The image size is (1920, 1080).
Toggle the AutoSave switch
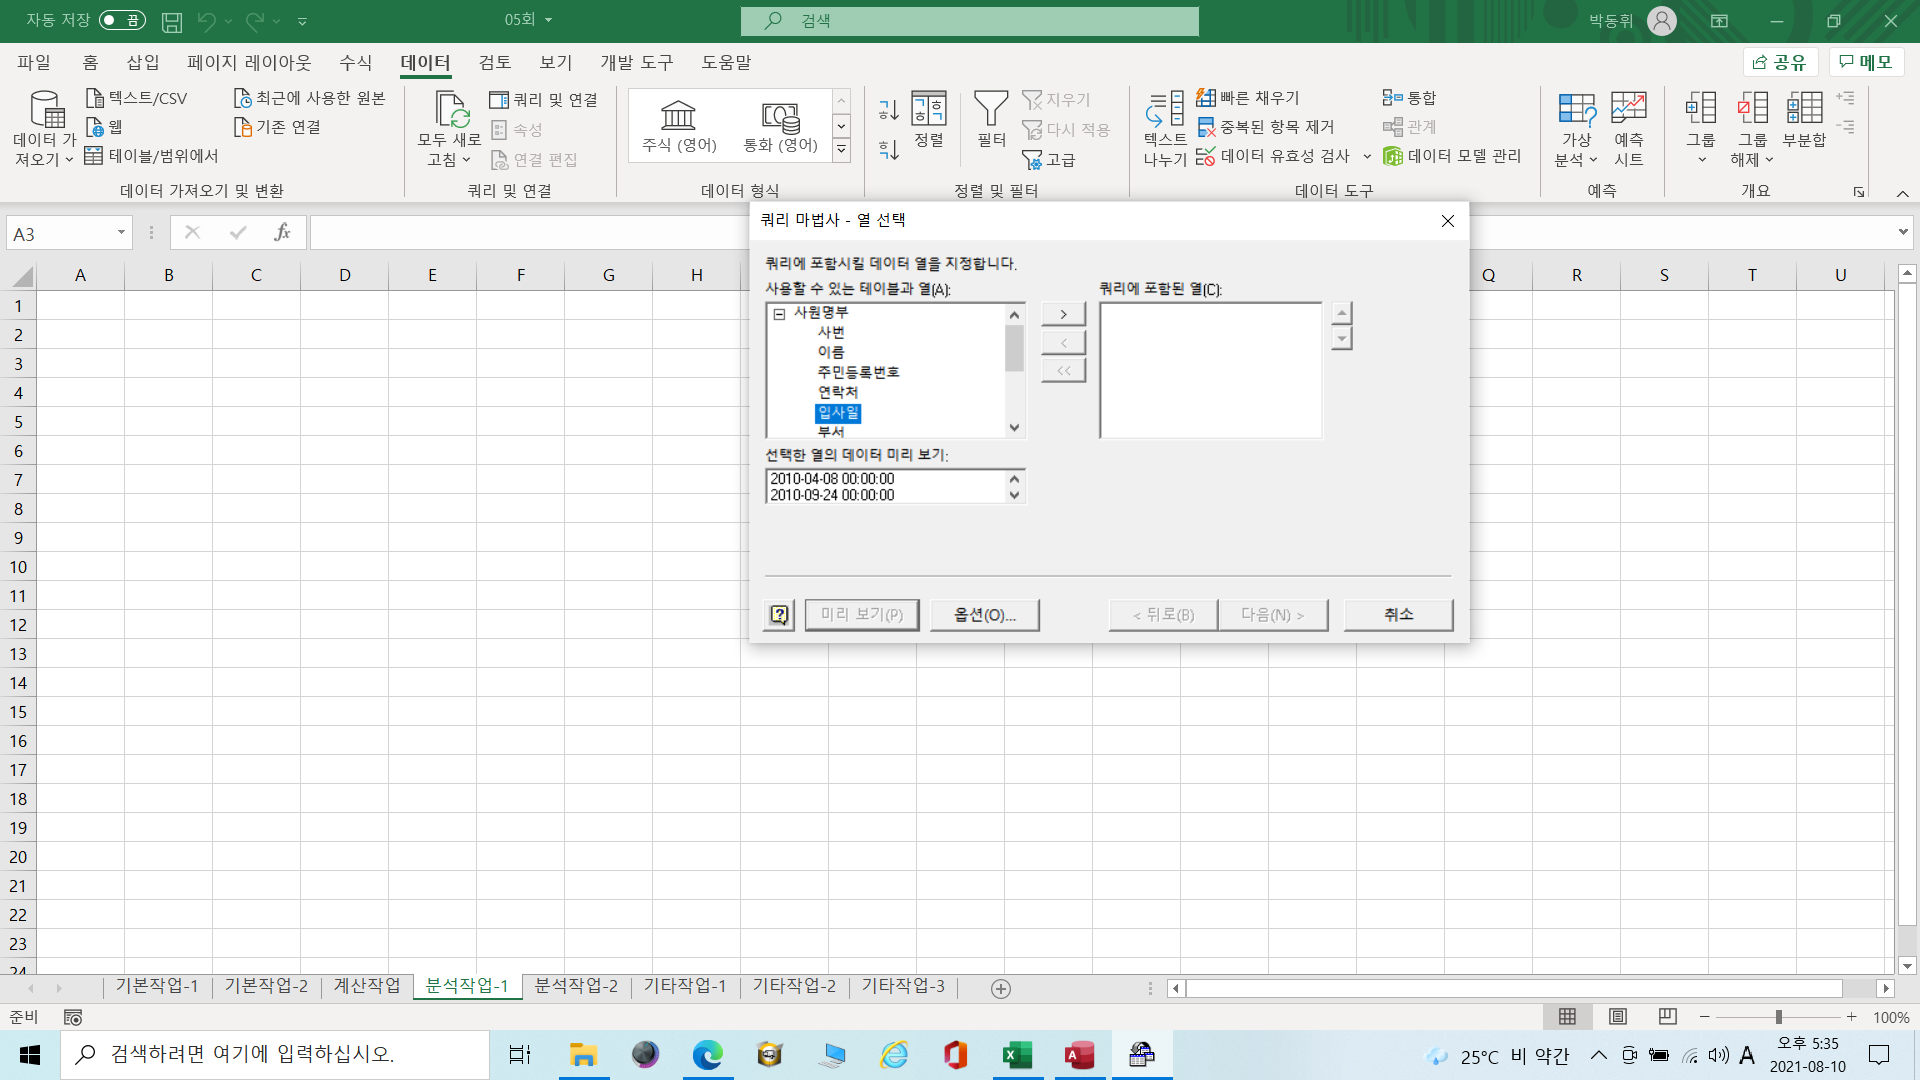[123, 20]
